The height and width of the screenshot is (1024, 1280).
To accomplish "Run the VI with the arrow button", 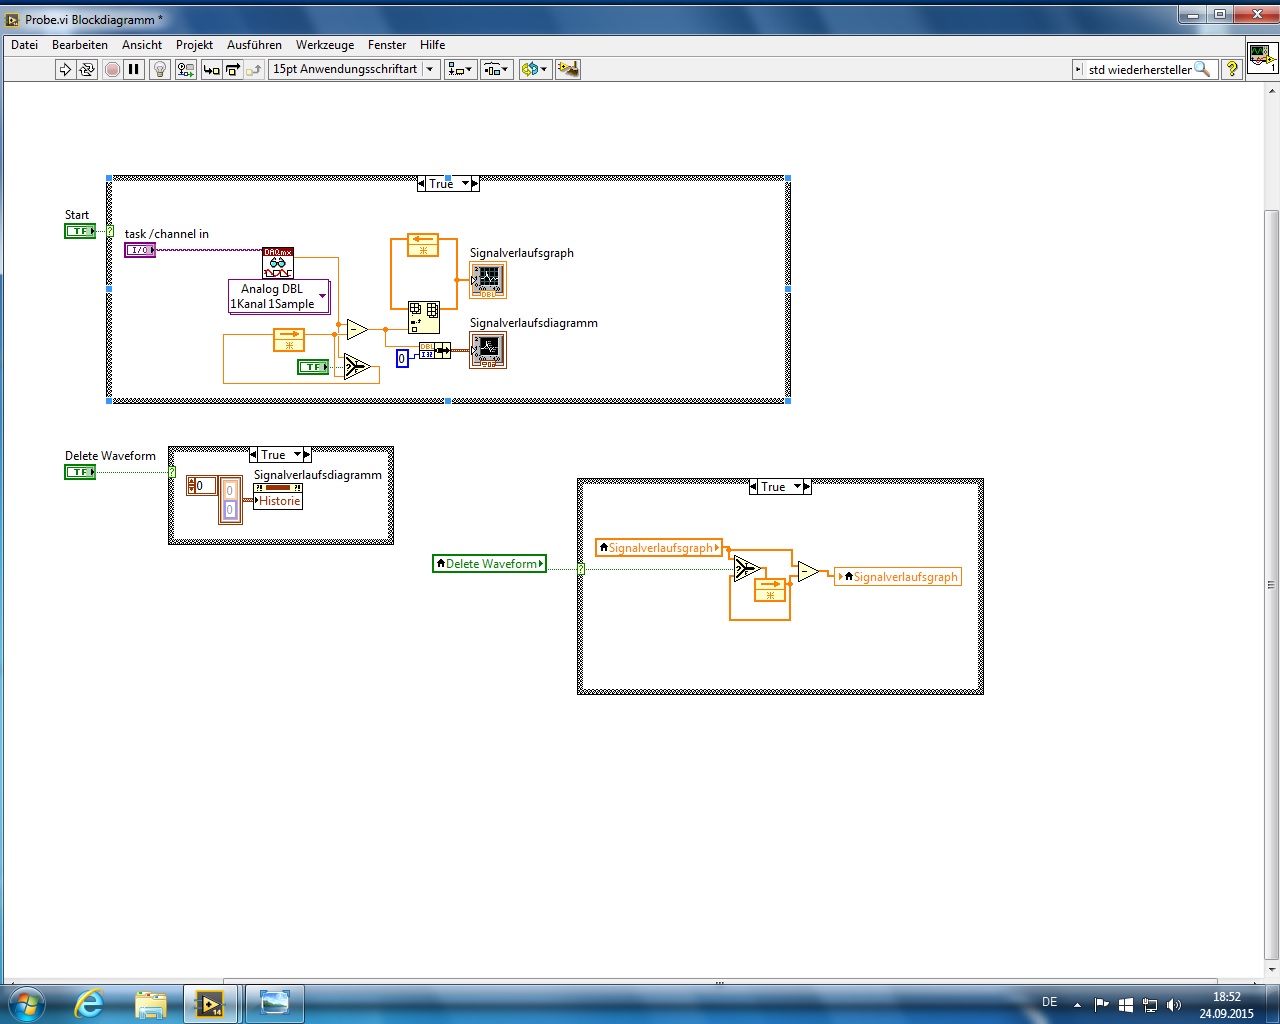I will [x=65, y=69].
